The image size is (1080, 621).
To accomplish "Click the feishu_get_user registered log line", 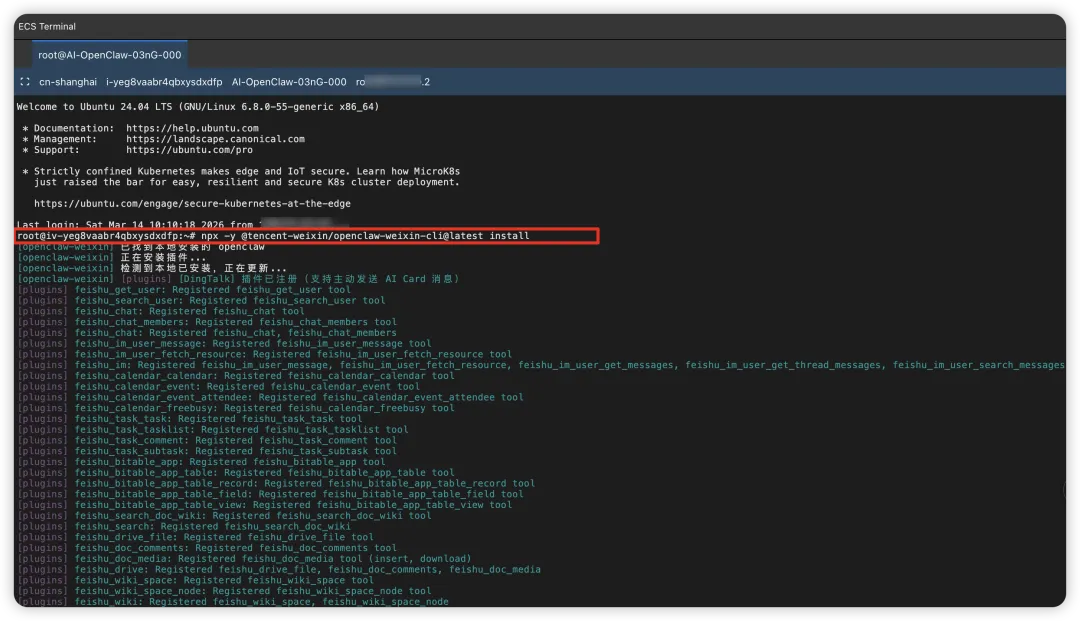I will click(x=184, y=290).
